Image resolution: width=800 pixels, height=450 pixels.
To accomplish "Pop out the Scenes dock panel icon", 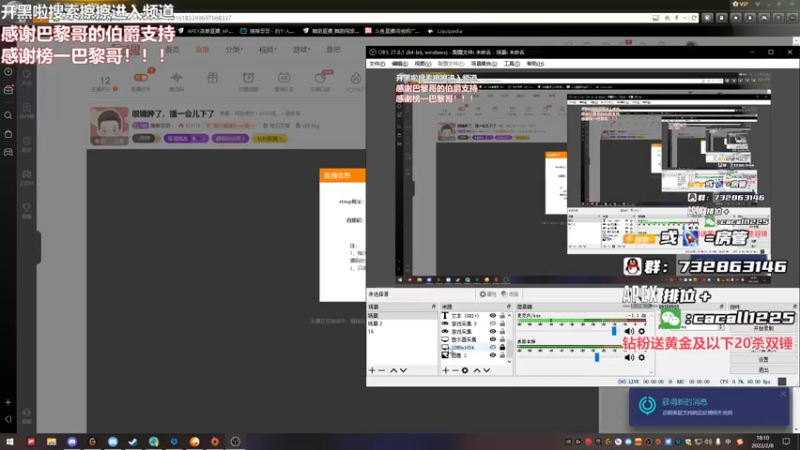I will (434, 307).
